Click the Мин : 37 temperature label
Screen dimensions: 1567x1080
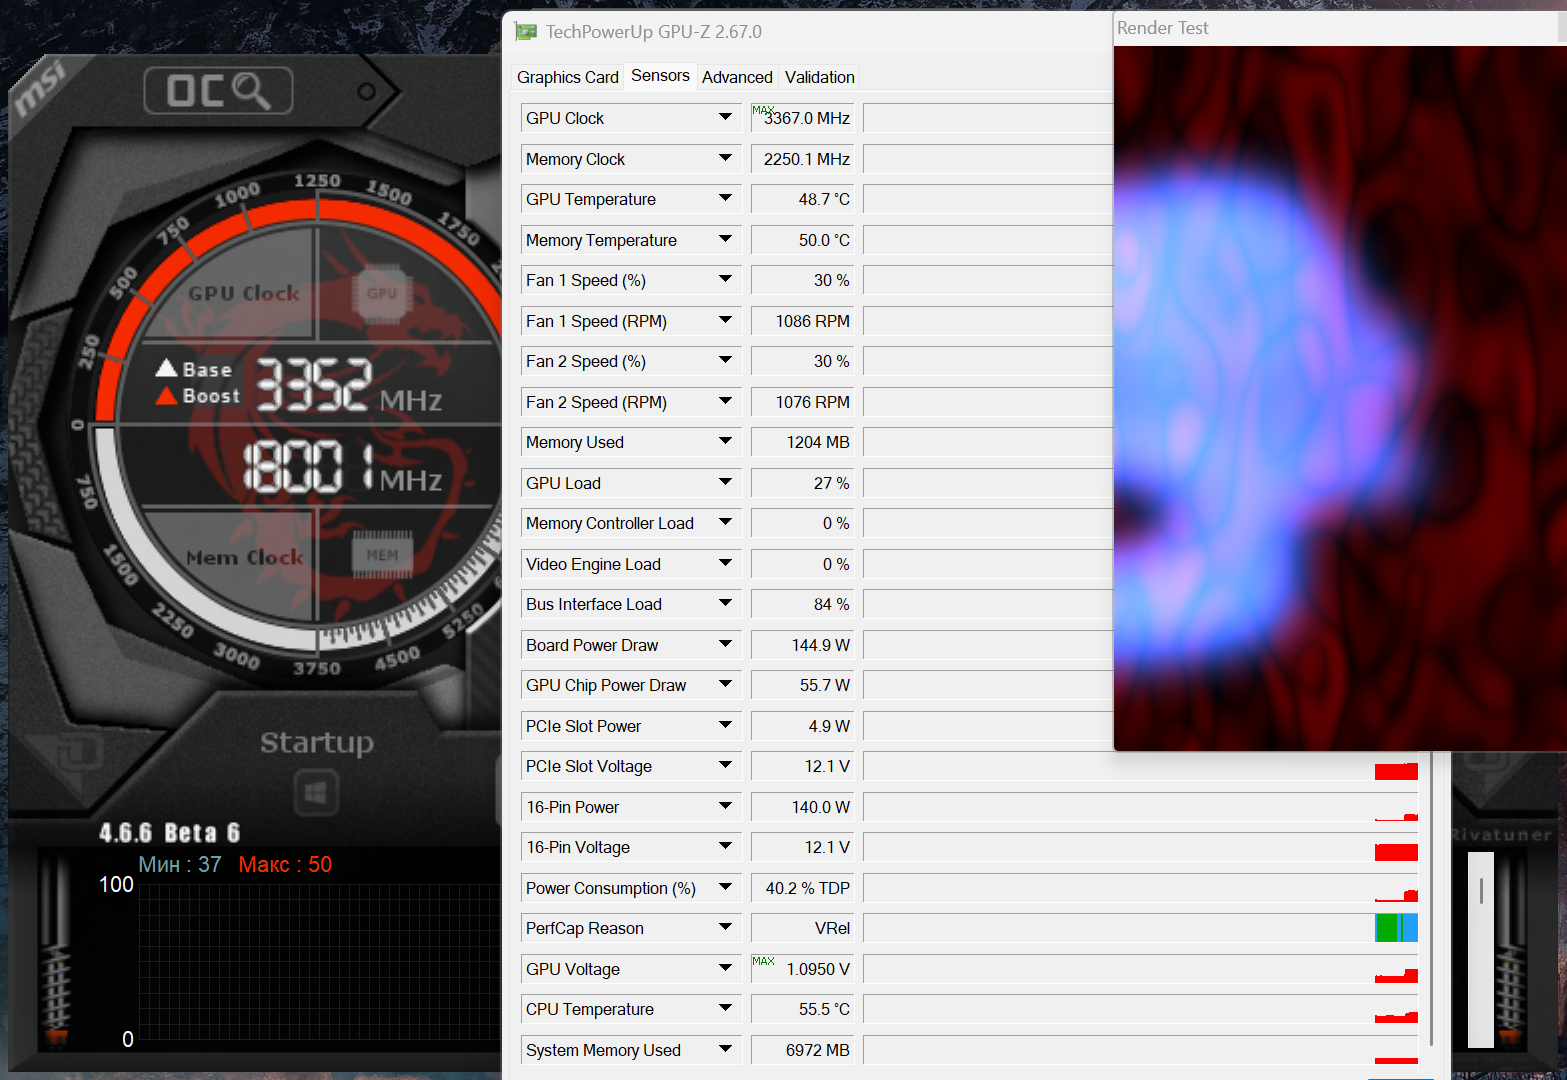click(180, 865)
